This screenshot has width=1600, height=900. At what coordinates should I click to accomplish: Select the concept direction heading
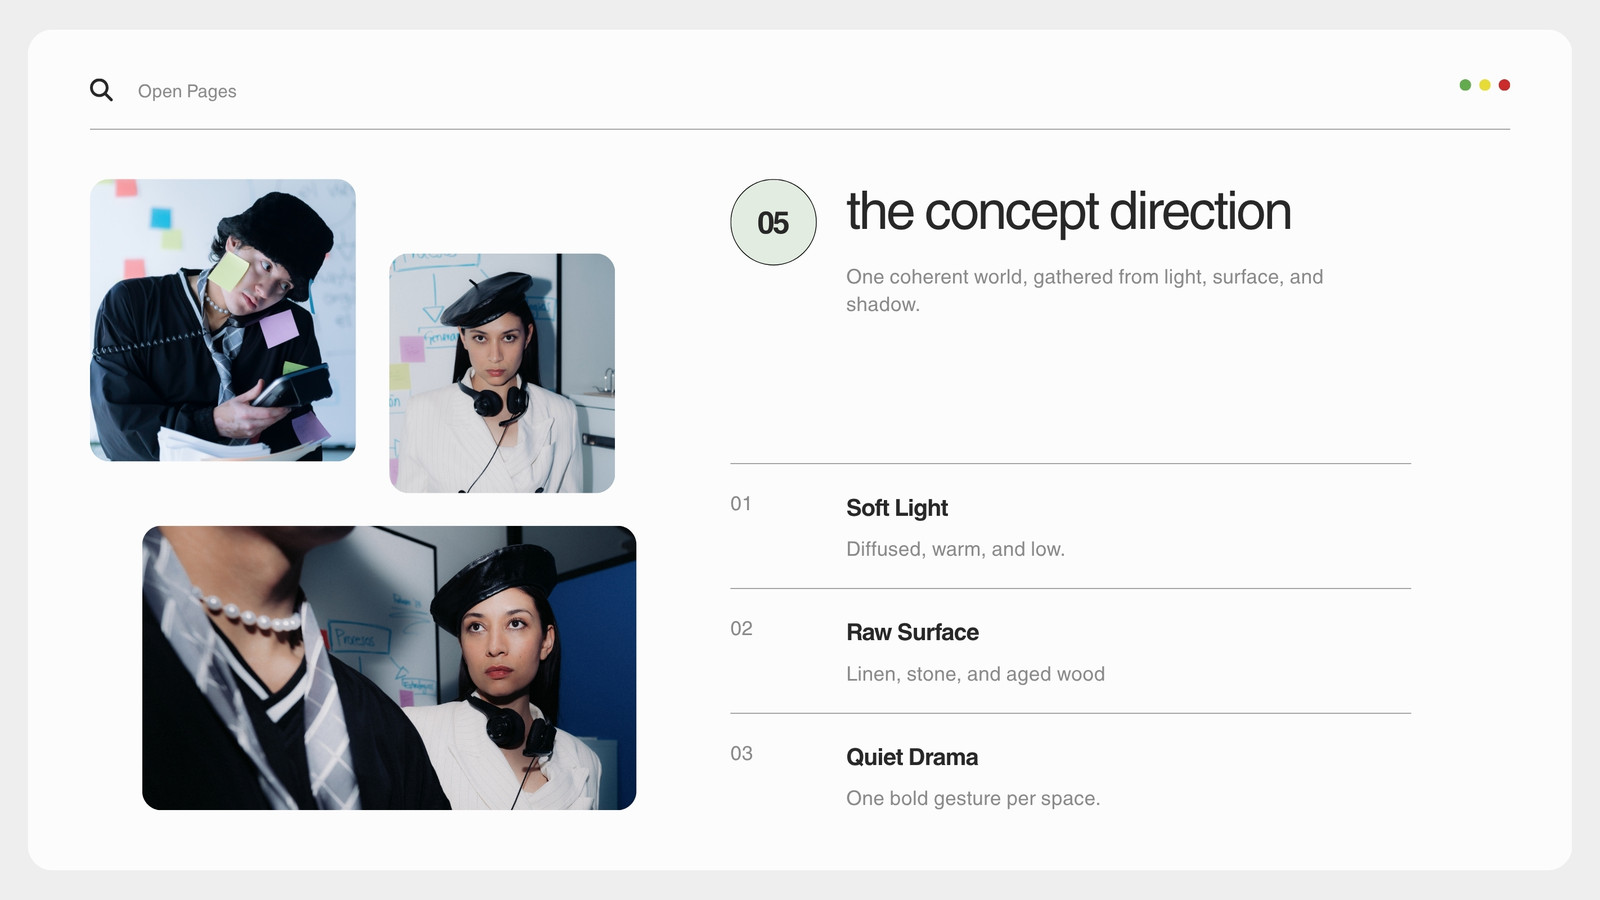1069,212
